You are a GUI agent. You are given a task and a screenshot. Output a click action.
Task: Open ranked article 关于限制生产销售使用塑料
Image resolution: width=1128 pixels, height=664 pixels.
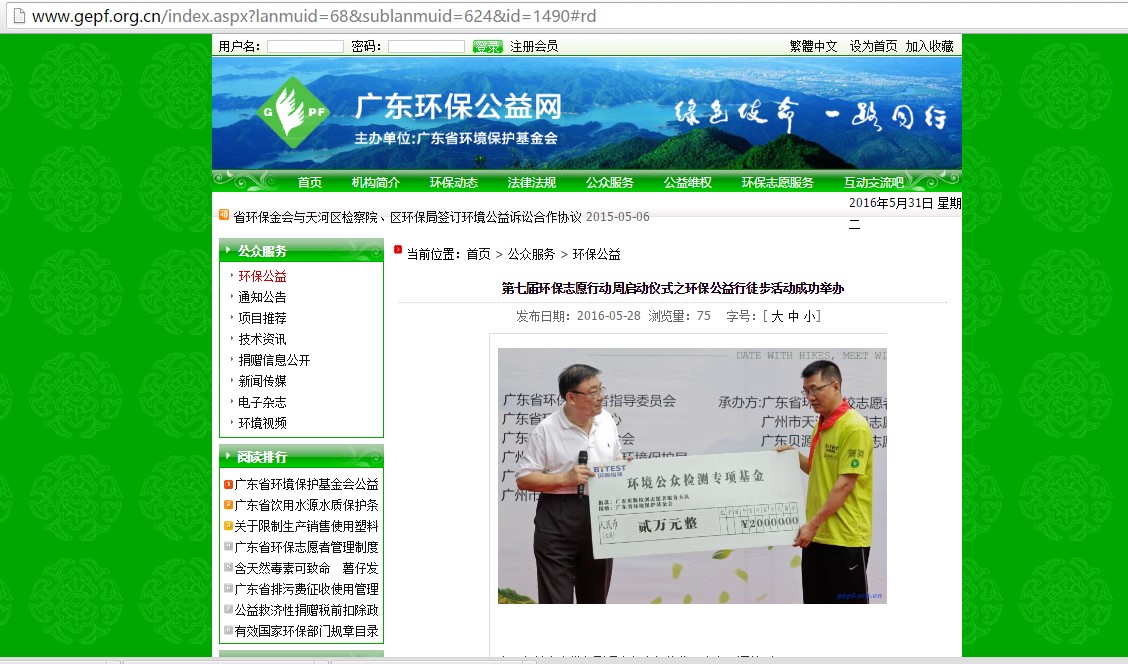(306, 526)
